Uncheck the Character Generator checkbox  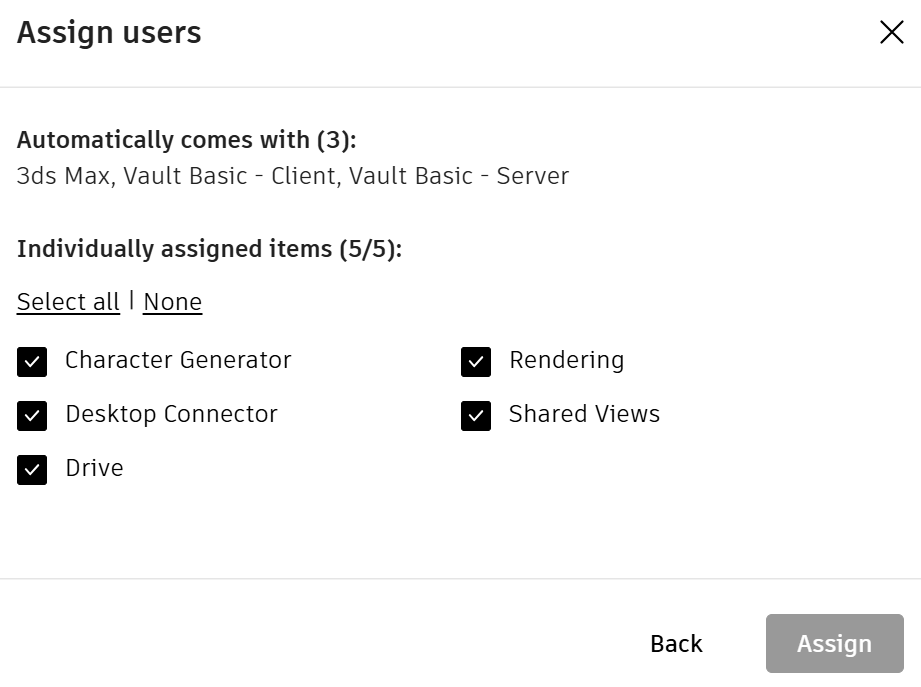(x=32, y=362)
